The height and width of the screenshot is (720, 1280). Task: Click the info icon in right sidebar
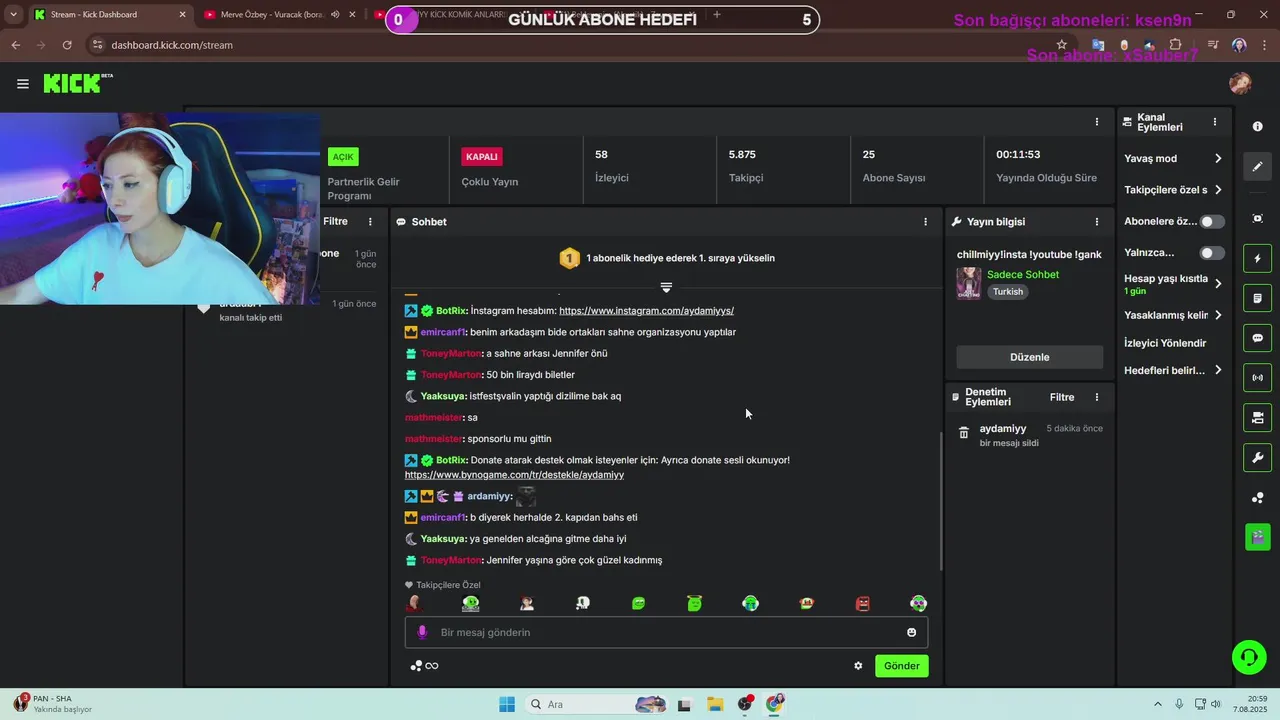[1258, 126]
